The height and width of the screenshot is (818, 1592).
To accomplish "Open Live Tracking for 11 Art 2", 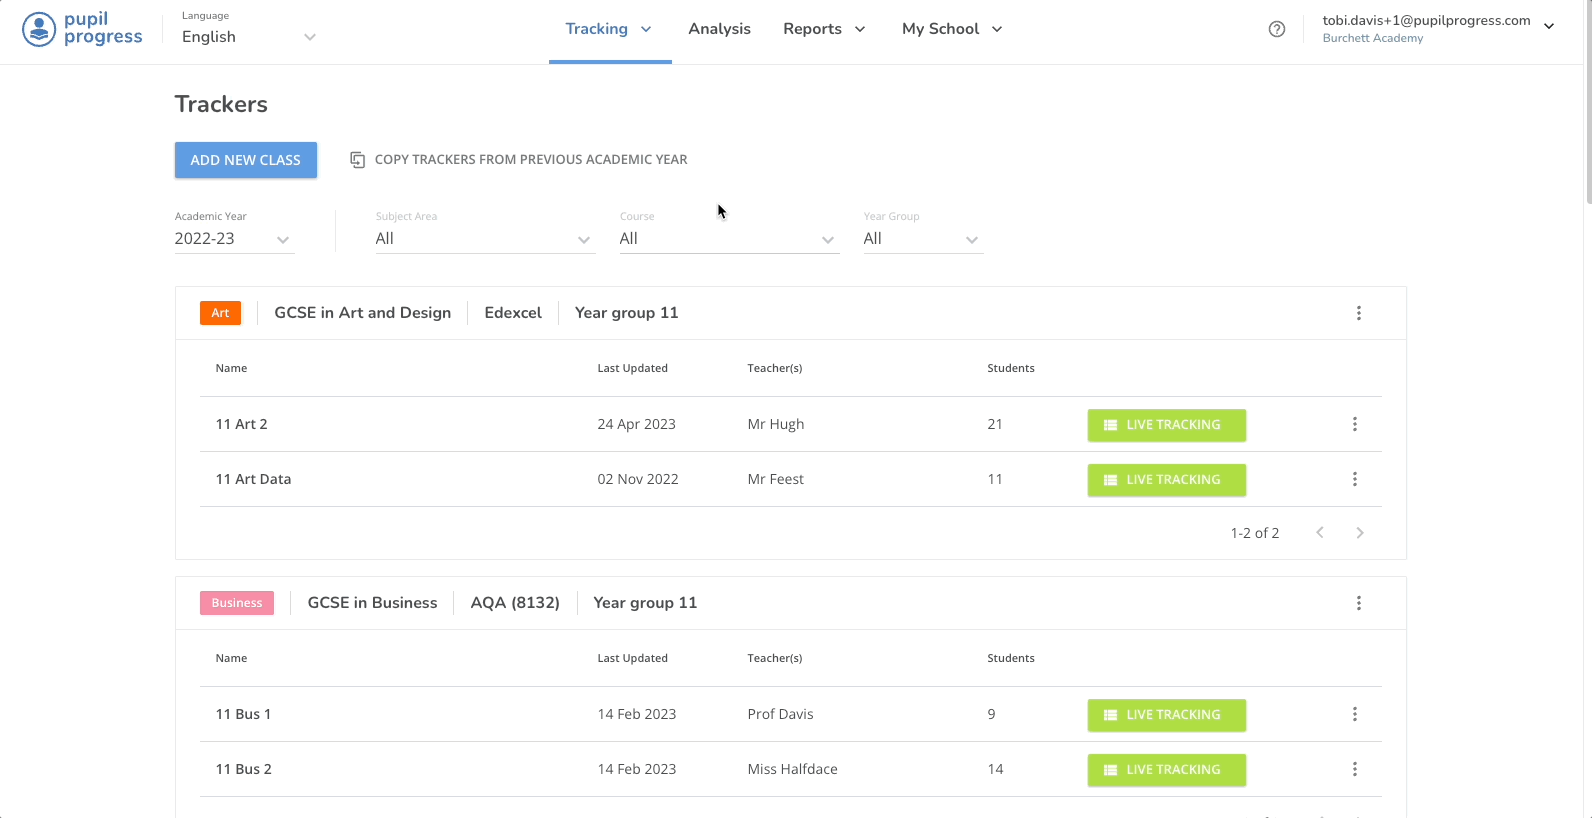I will [1166, 425].
